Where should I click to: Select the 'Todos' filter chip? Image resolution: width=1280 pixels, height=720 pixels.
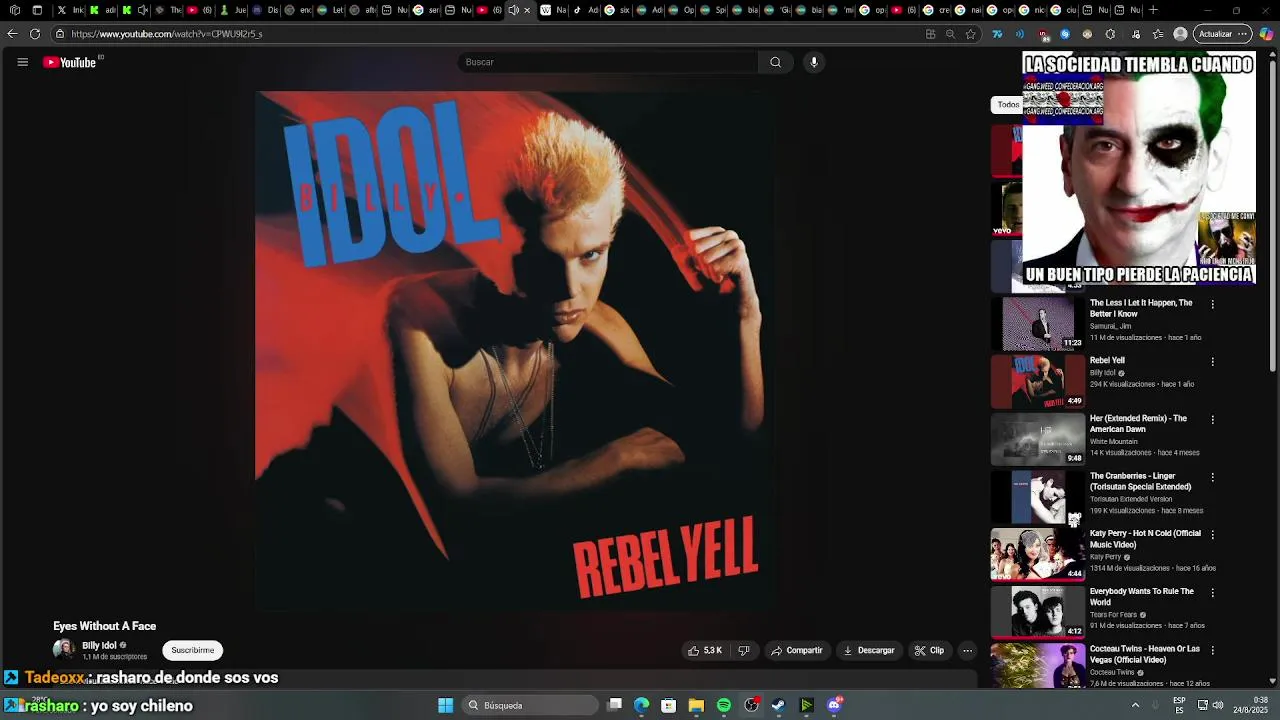(x=1007, y=105)
